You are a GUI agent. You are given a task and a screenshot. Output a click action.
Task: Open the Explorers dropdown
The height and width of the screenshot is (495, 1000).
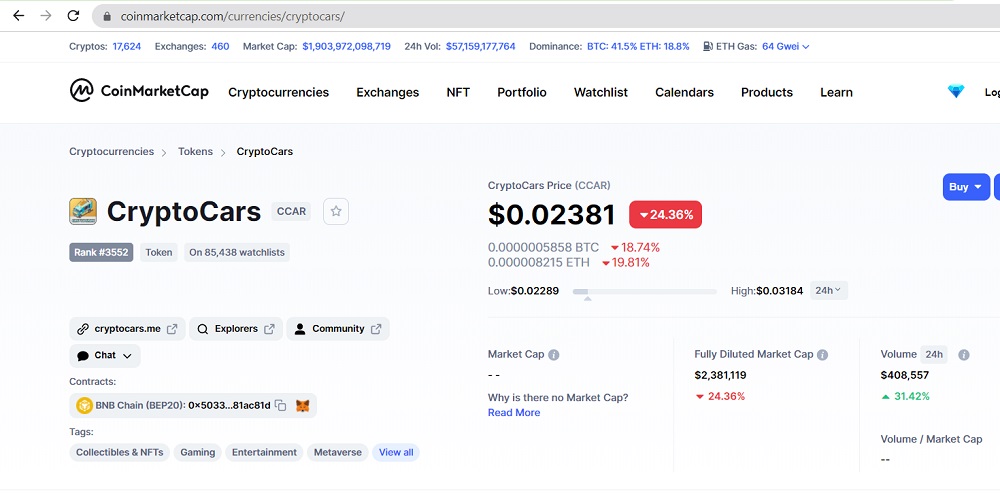click(x=236, y=329)
